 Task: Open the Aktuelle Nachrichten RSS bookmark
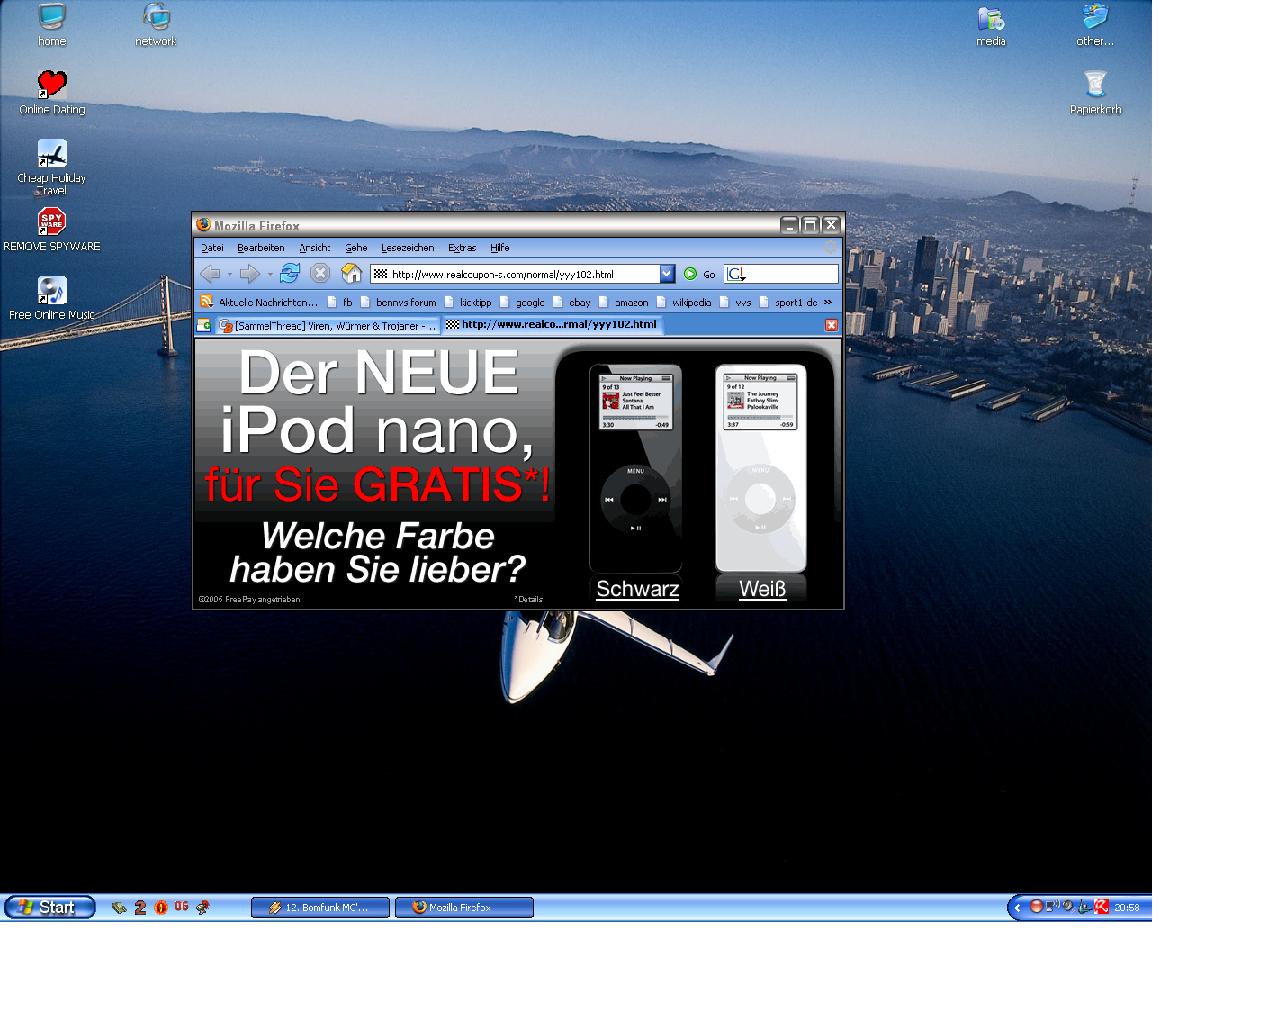pos(259,302)
